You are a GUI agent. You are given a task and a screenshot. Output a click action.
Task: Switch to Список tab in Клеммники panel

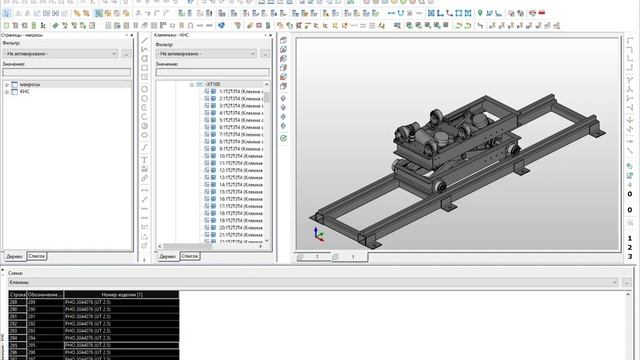pyautogui.click(x=190, y=256)
